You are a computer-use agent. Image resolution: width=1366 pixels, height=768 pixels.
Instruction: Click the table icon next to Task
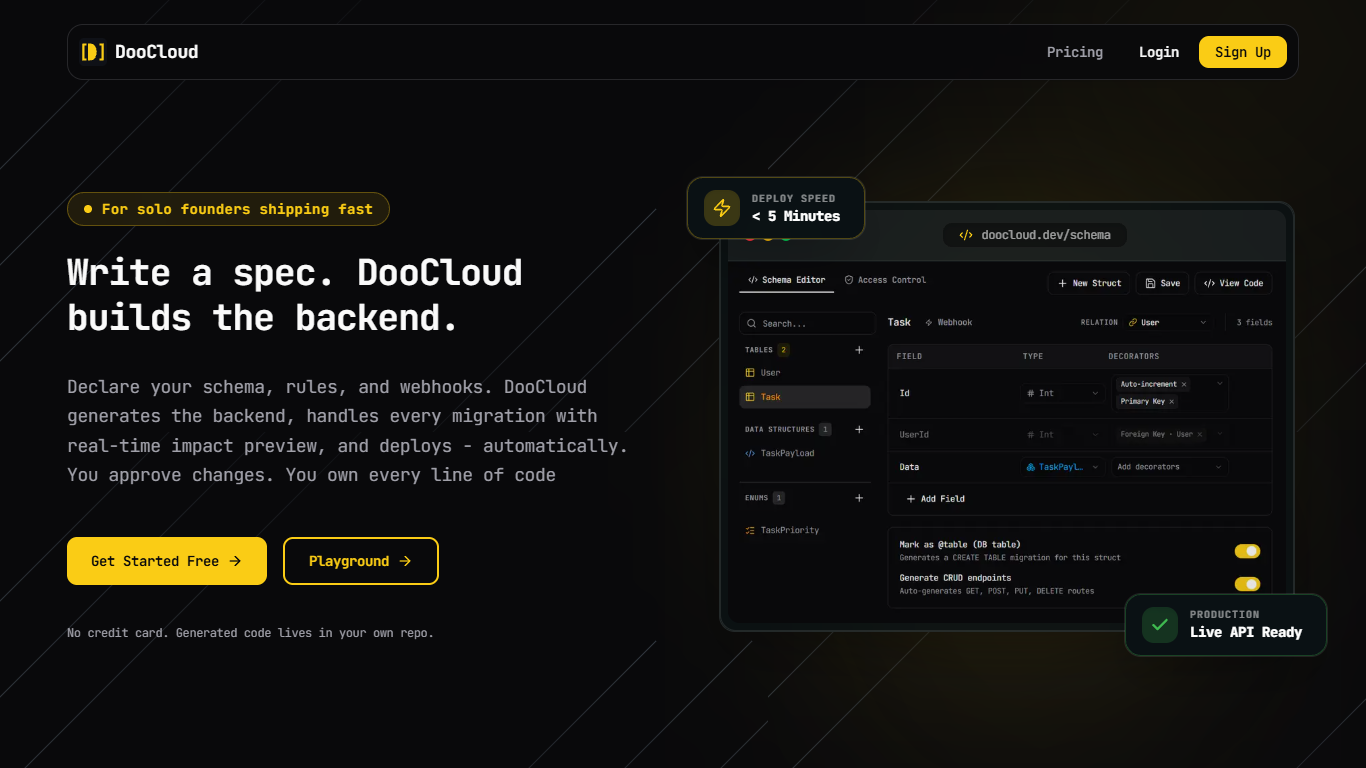[750, 397]
